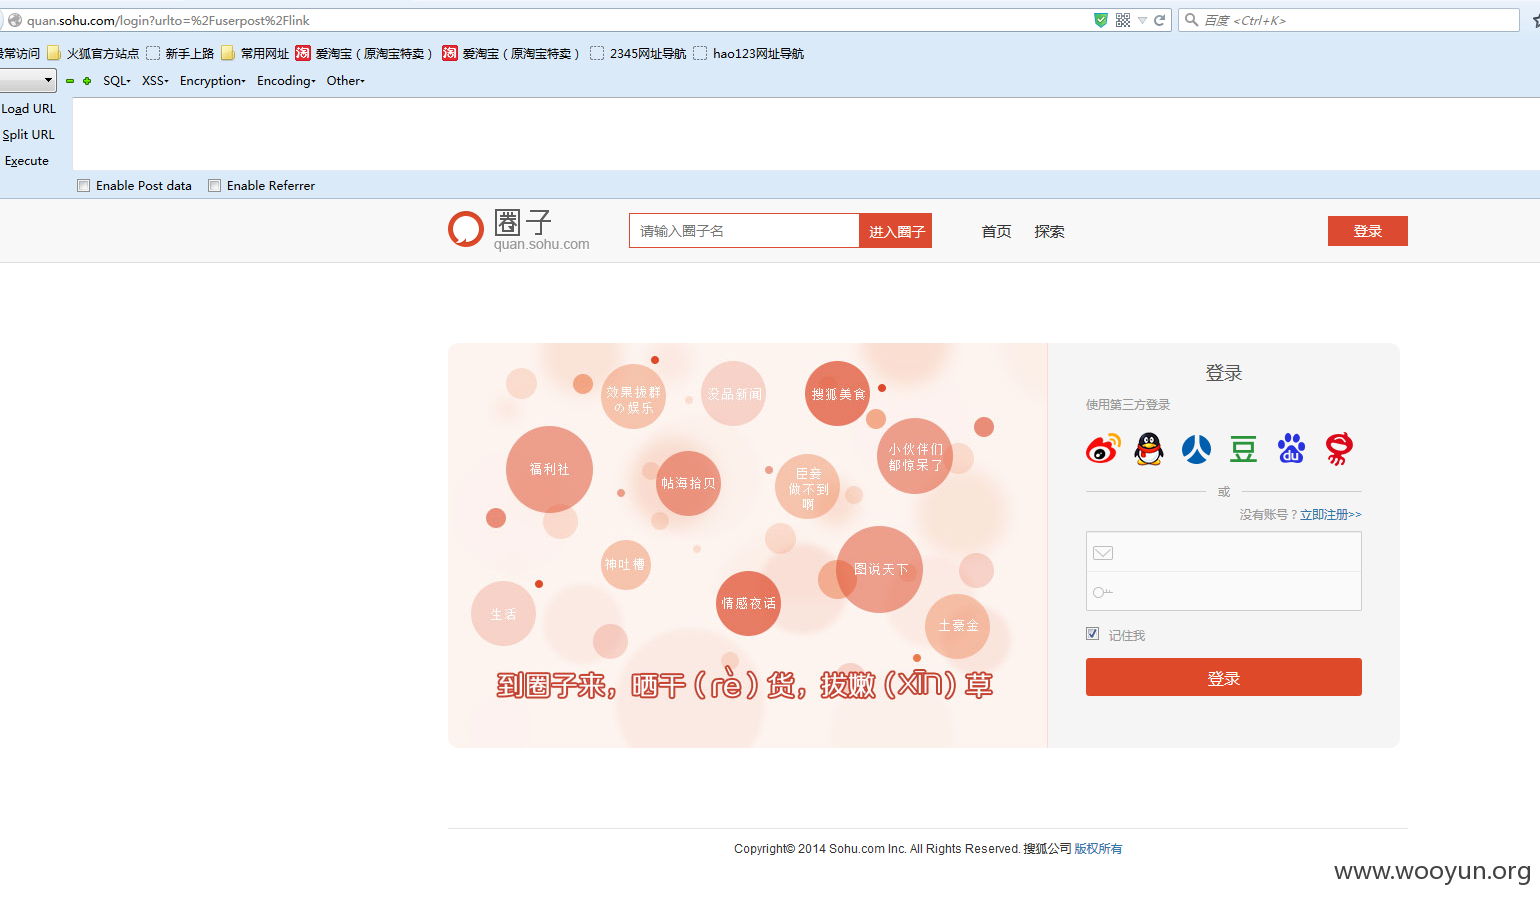Open HackBar SQL dropdown menu

[x=117, y=81]
